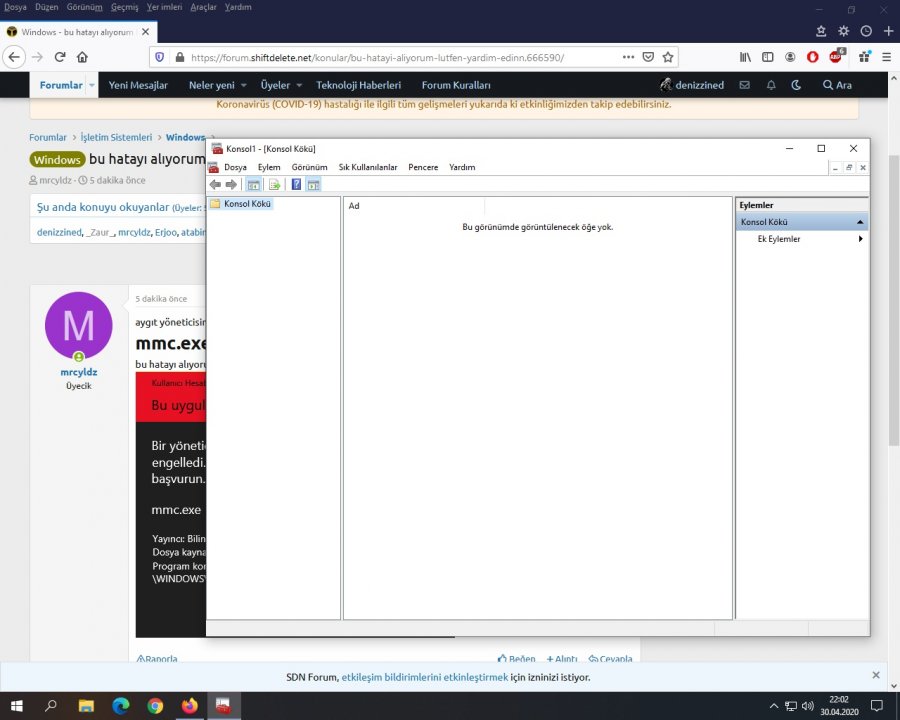Screen dimensions: 900x720
Task: Open forum inbox envelope icon
Action: (x=744, y=85)
